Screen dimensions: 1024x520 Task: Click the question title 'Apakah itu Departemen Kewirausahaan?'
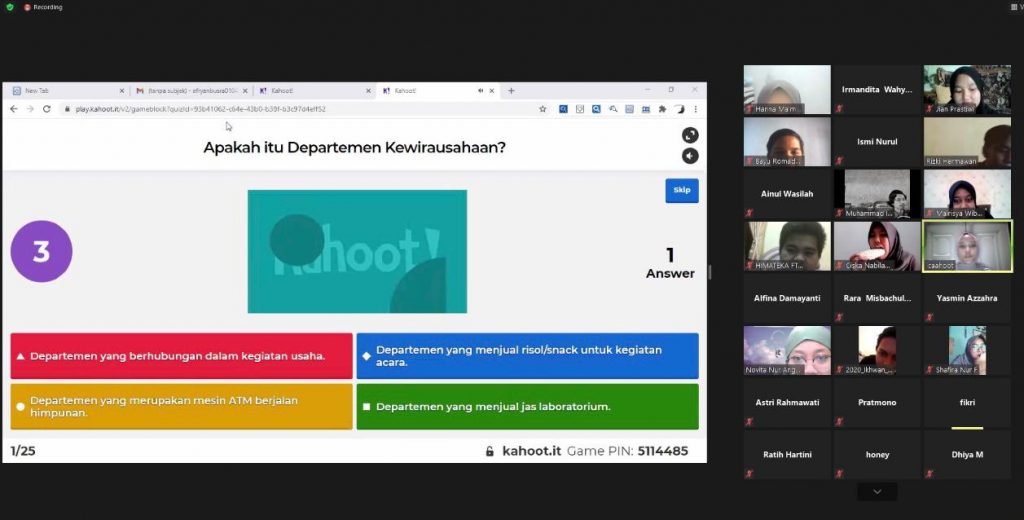[355, 148]
